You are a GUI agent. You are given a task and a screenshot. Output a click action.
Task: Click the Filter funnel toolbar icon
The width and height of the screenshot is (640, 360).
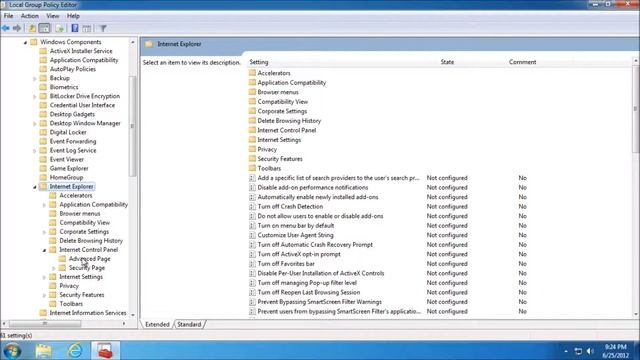pos(103,28)
